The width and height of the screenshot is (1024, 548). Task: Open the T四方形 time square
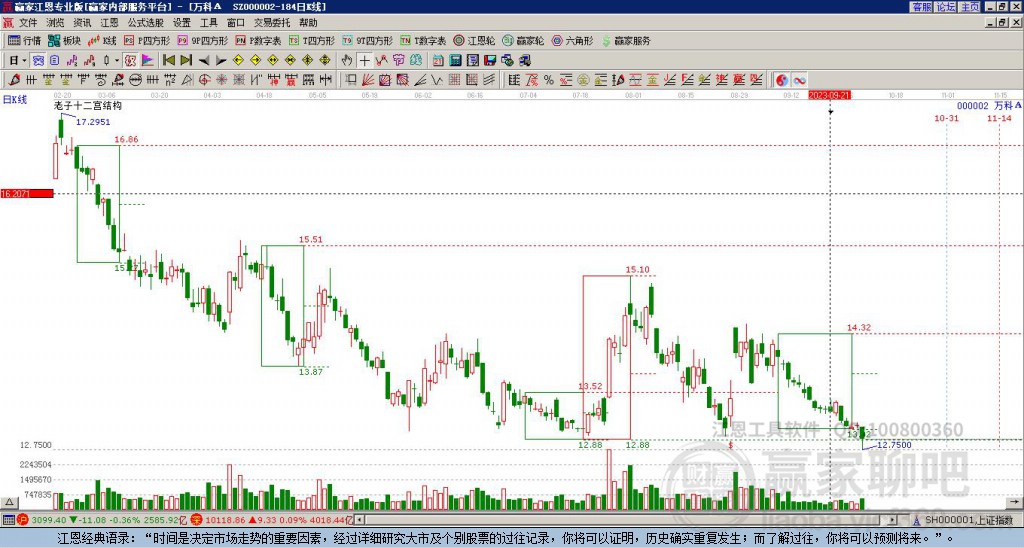tap(312, 40)
